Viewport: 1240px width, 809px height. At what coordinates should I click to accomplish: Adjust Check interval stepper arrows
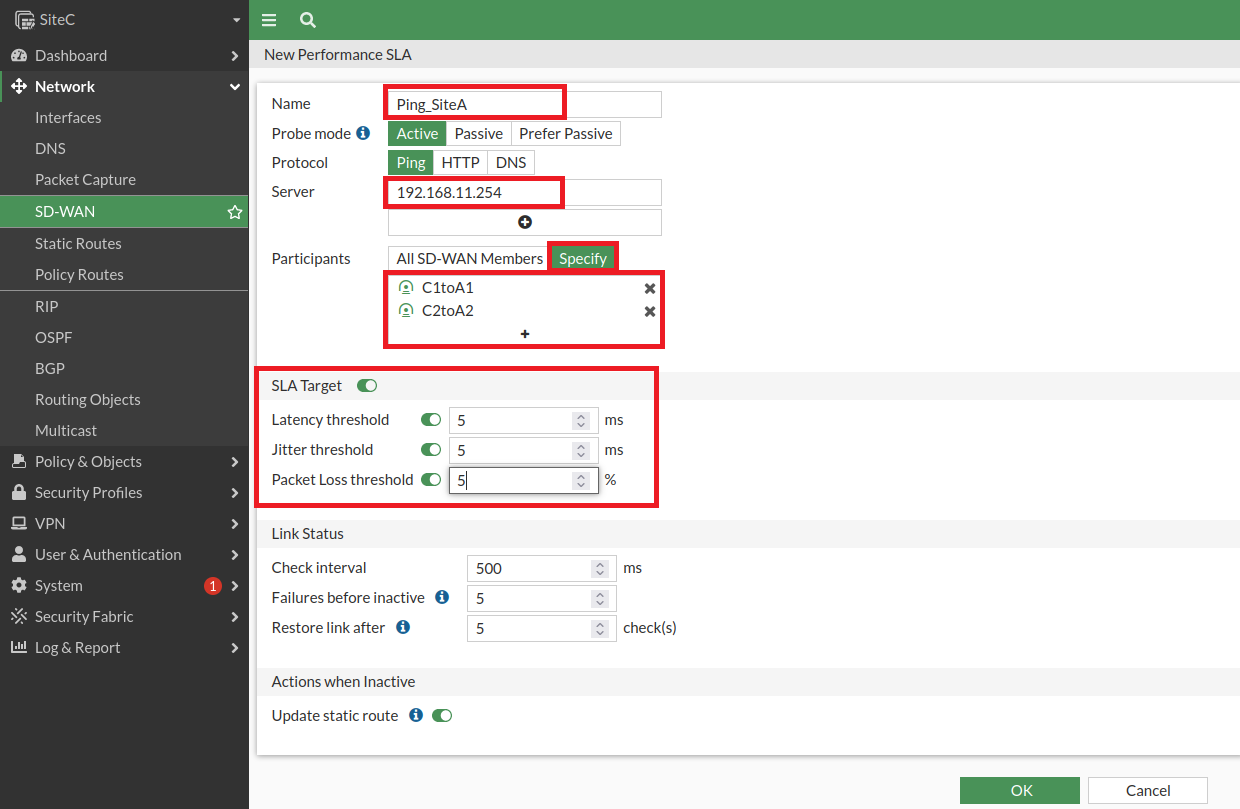[x=600, y=568]
